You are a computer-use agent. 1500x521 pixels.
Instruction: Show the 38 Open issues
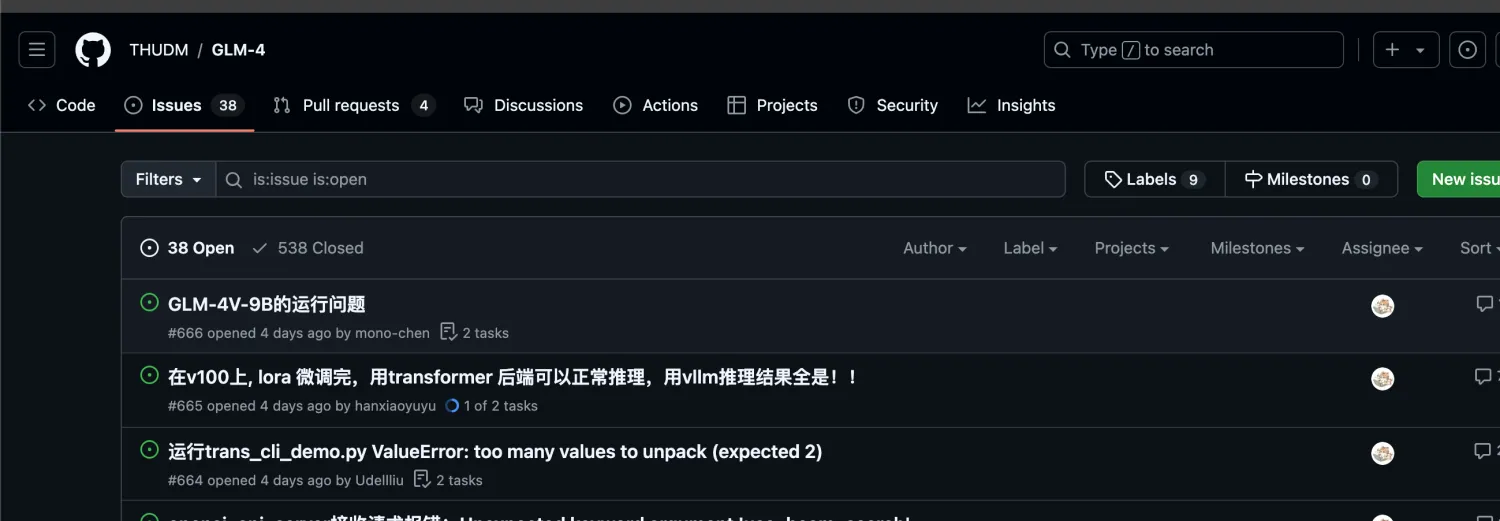click(187, 248)
